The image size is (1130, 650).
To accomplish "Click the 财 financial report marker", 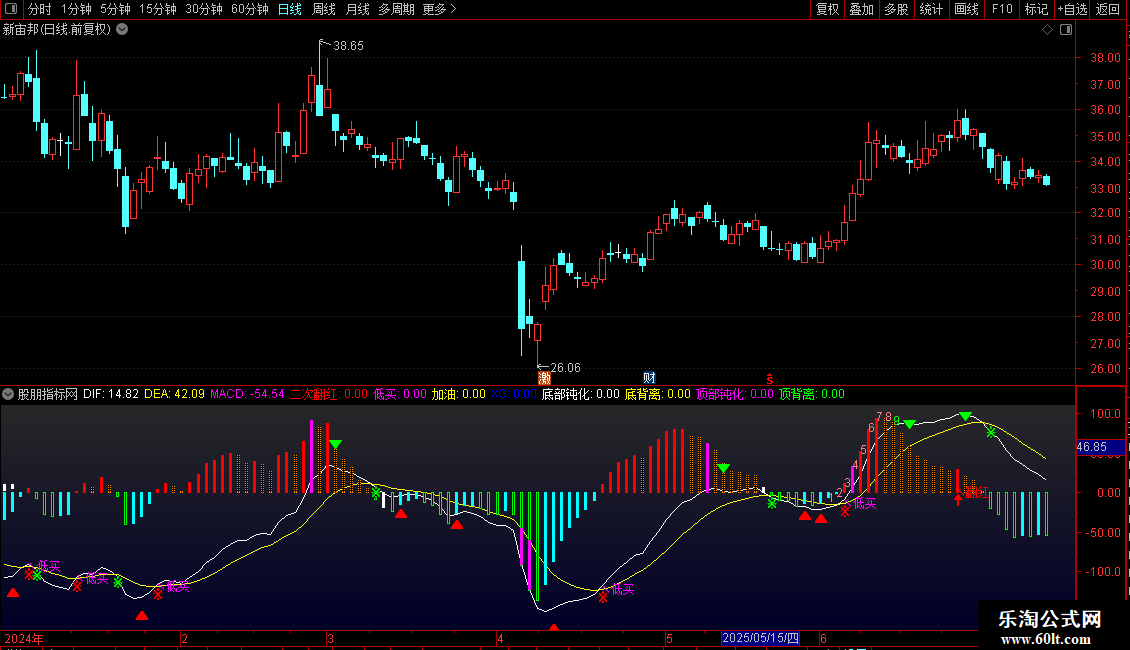I will pos(649,378).
